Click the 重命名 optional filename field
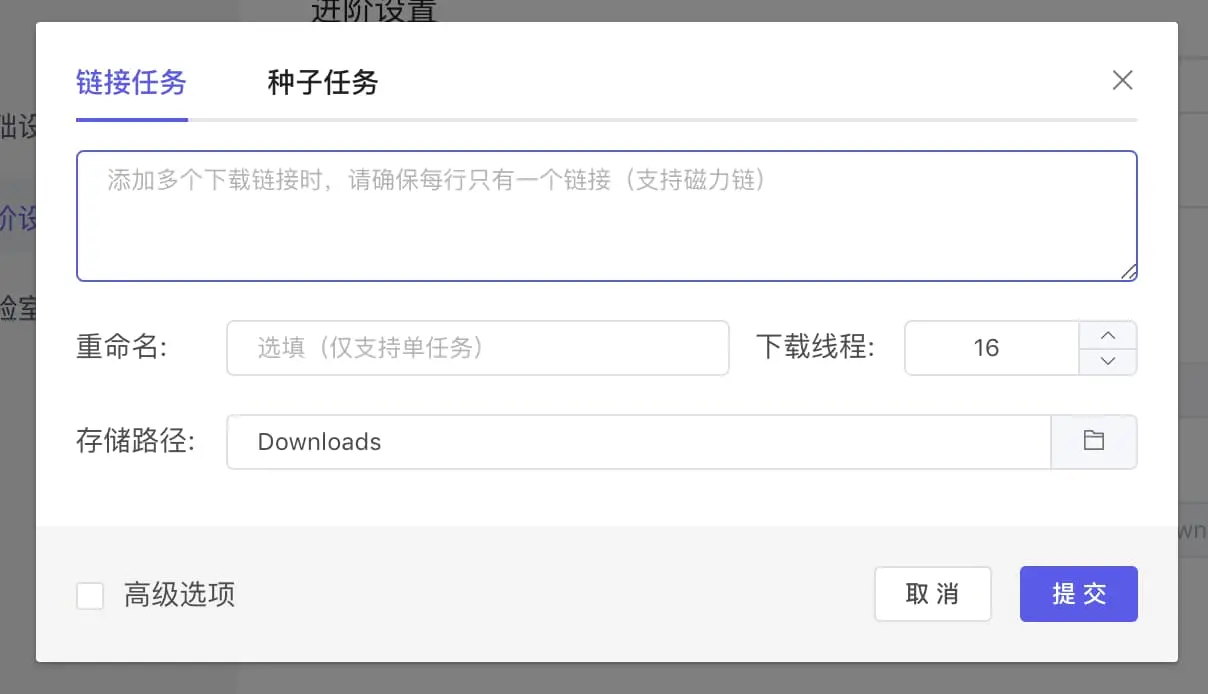 click(477, 348)
